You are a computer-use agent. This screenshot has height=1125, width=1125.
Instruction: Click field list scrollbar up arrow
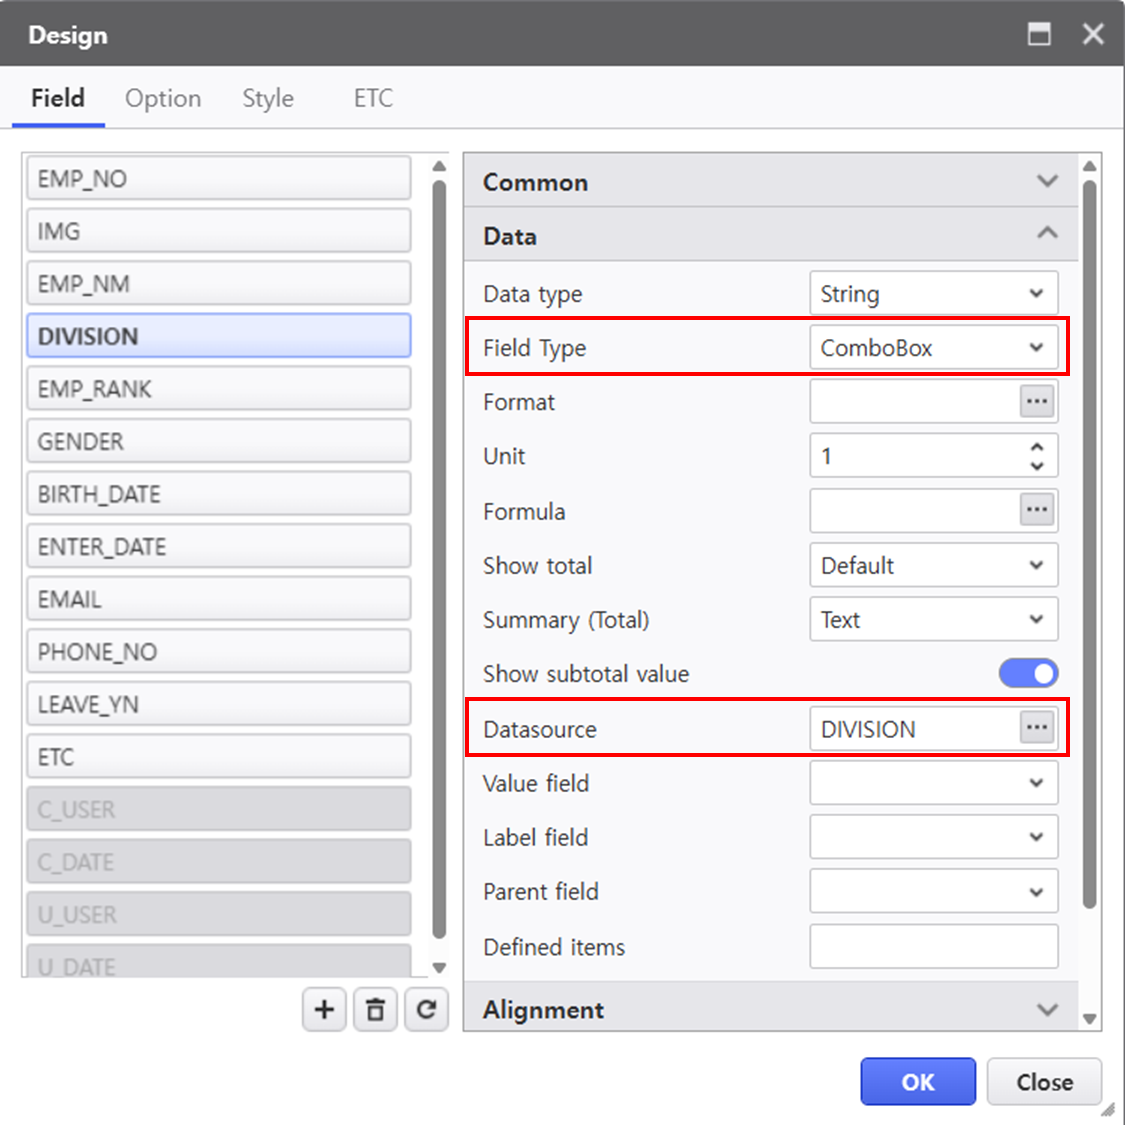[439, 166]
